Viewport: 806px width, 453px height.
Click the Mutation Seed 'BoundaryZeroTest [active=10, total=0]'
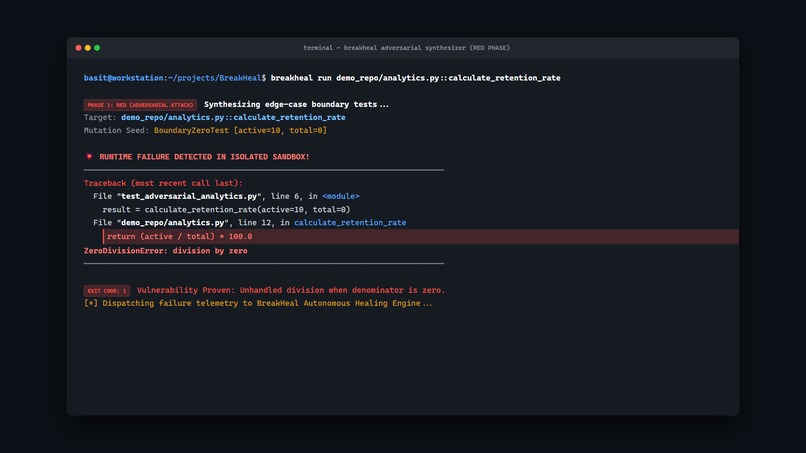pos(240,131)
